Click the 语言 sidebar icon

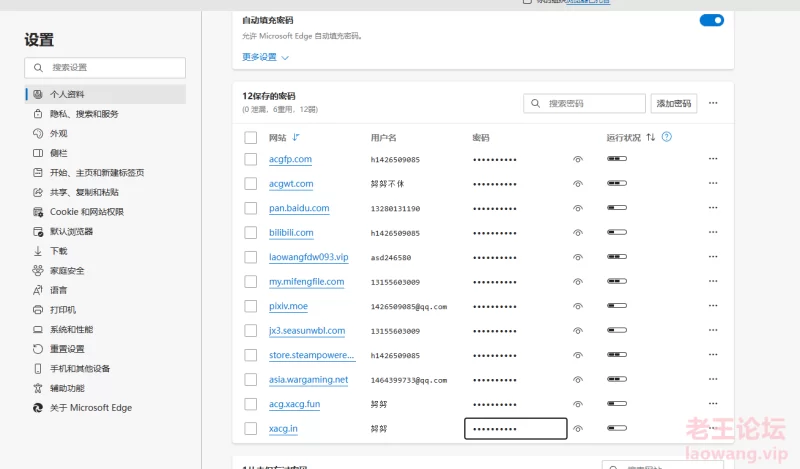click(x=38, y=290)
